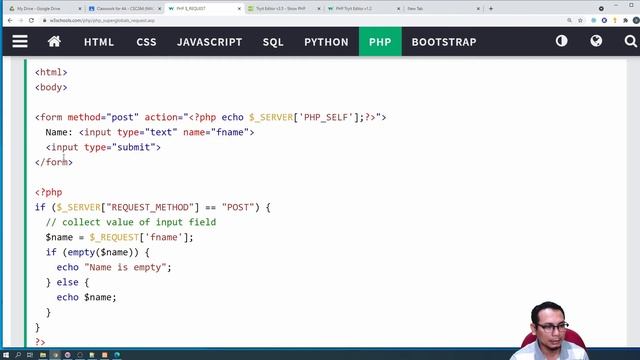Open File Explorer from taskbar
The image size is (640, 360).
[x=42, y=355]
